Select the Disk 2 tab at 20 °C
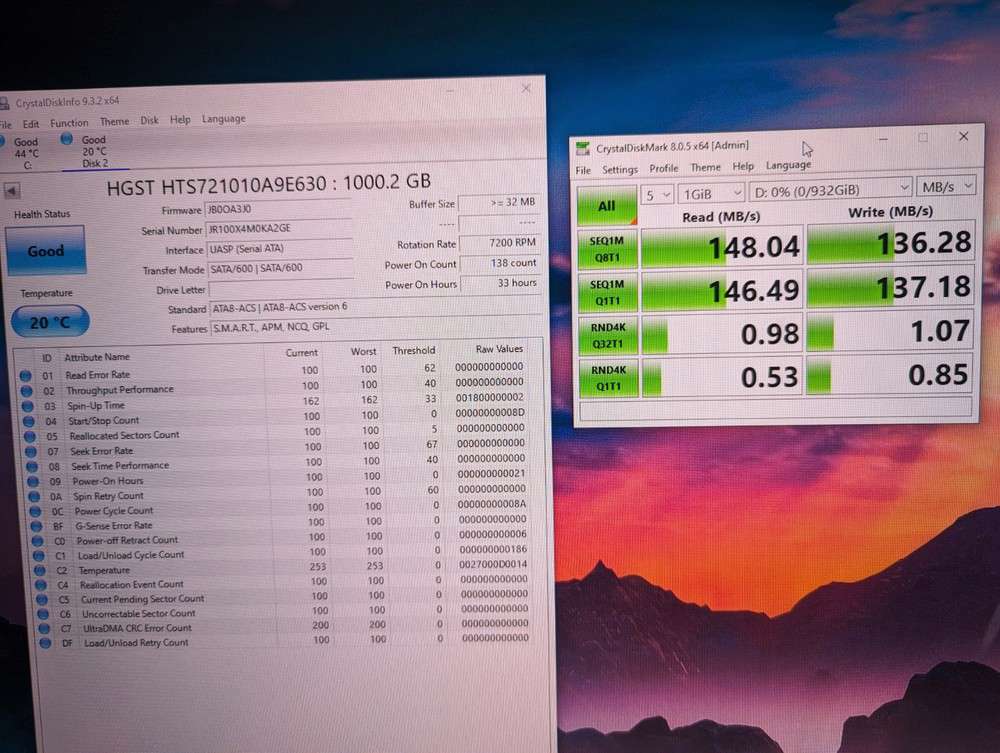The image size is (1000, 753). (93, 152)
